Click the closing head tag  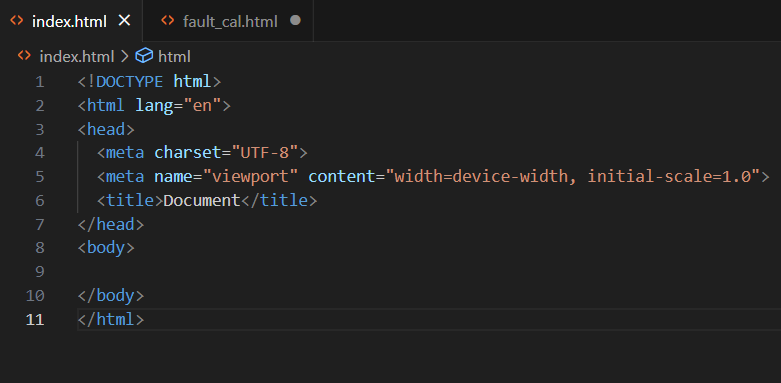tap(111, 225)
